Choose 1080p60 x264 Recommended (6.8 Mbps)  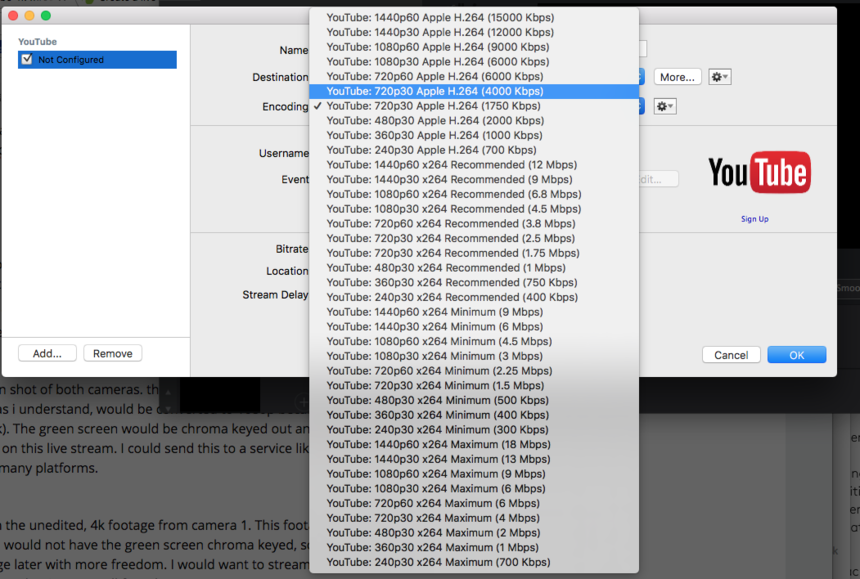pos(474,194)
